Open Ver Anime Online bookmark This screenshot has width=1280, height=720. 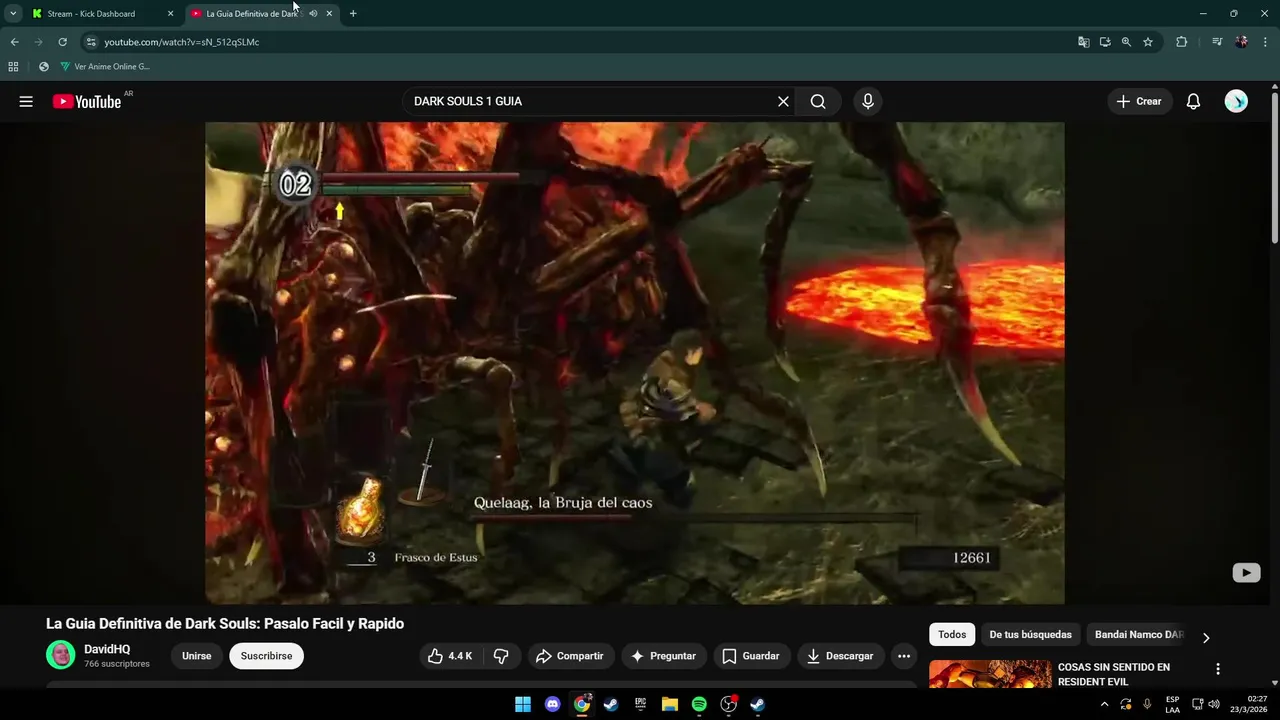[x=104, y=67]
